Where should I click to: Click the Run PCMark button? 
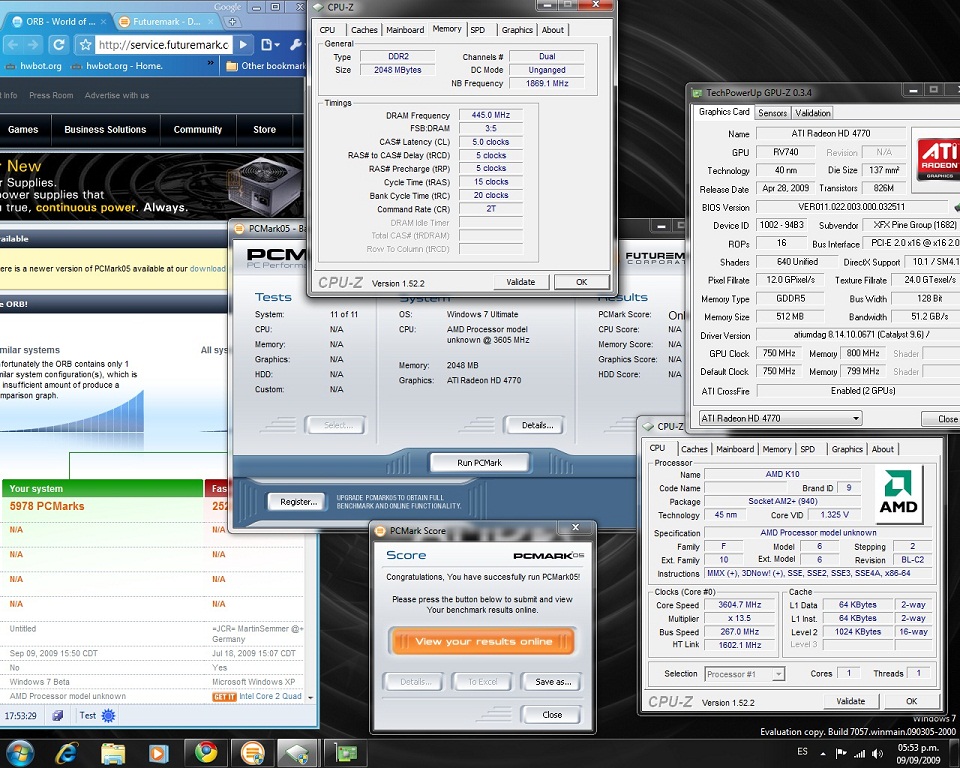479,462
